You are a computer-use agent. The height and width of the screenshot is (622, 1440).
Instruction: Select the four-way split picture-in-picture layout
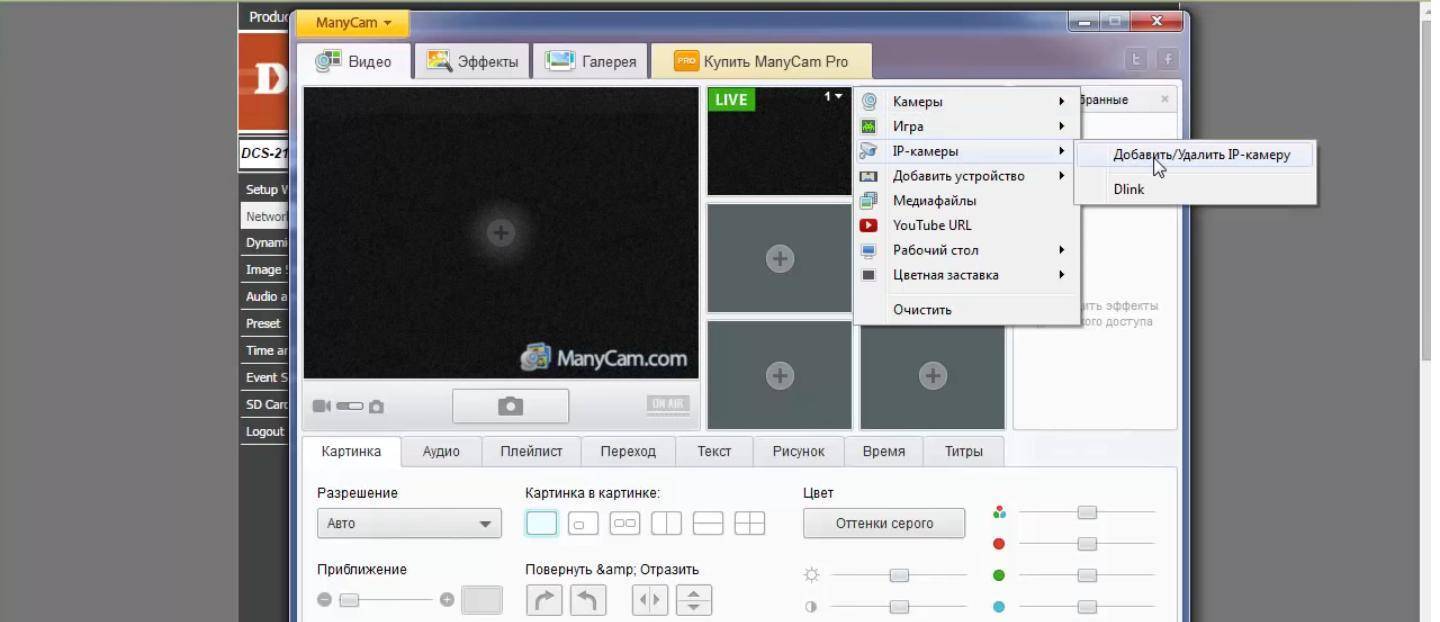click(x=749, y=523)
